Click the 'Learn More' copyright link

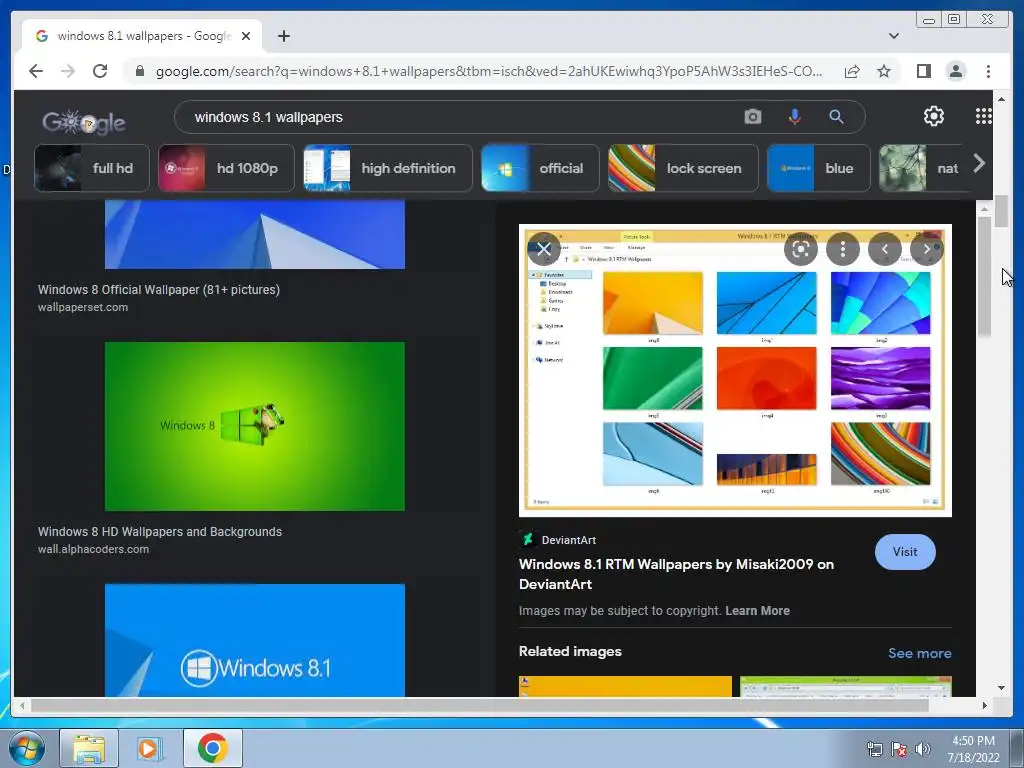tap(757, 611)
